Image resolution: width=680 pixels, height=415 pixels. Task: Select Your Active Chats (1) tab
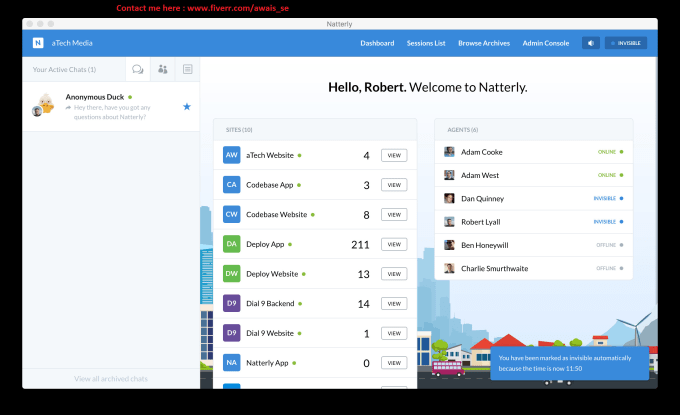64,69
